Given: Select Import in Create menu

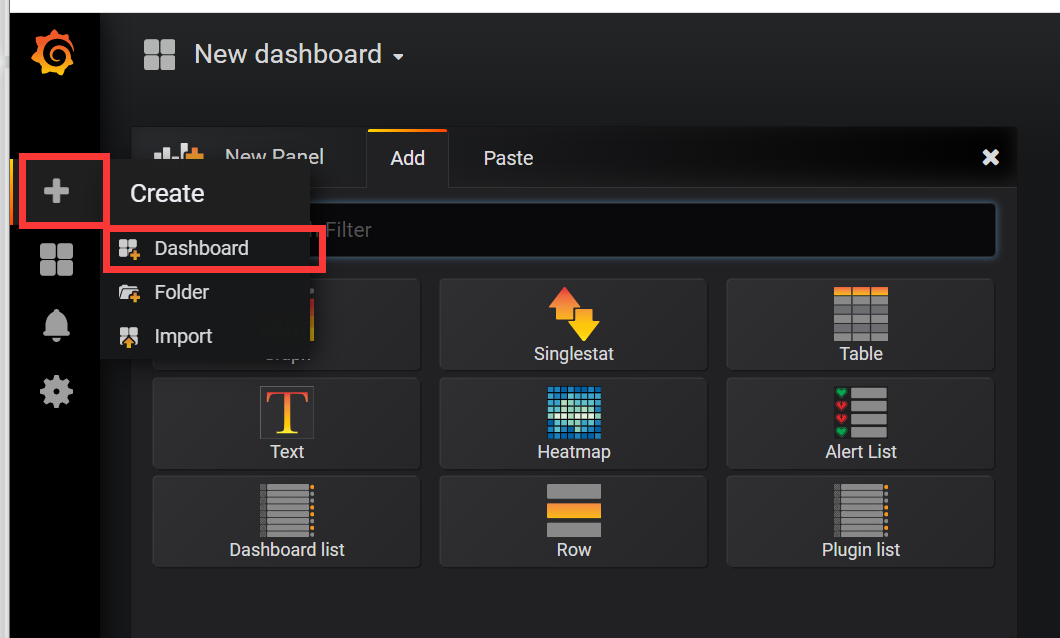Looking at the screenshot, I should coord(208,336).
